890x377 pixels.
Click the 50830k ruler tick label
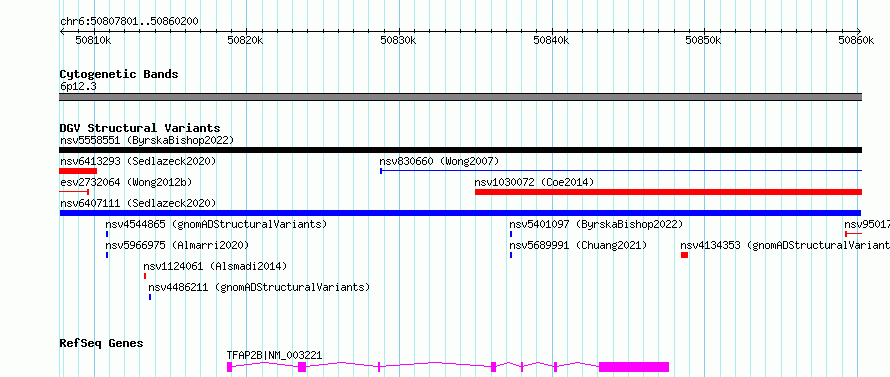tap(398, 40)
